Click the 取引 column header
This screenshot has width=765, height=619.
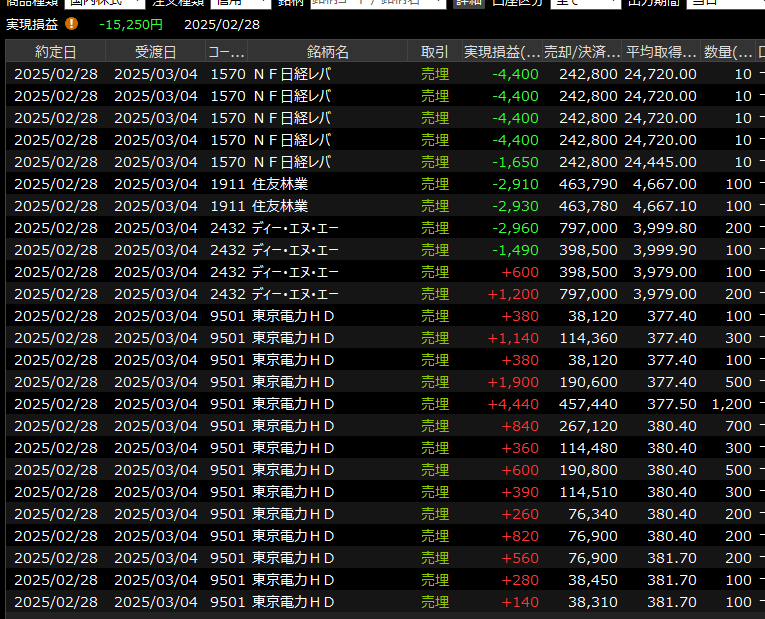pyautogui.click(x=435, y=51)
